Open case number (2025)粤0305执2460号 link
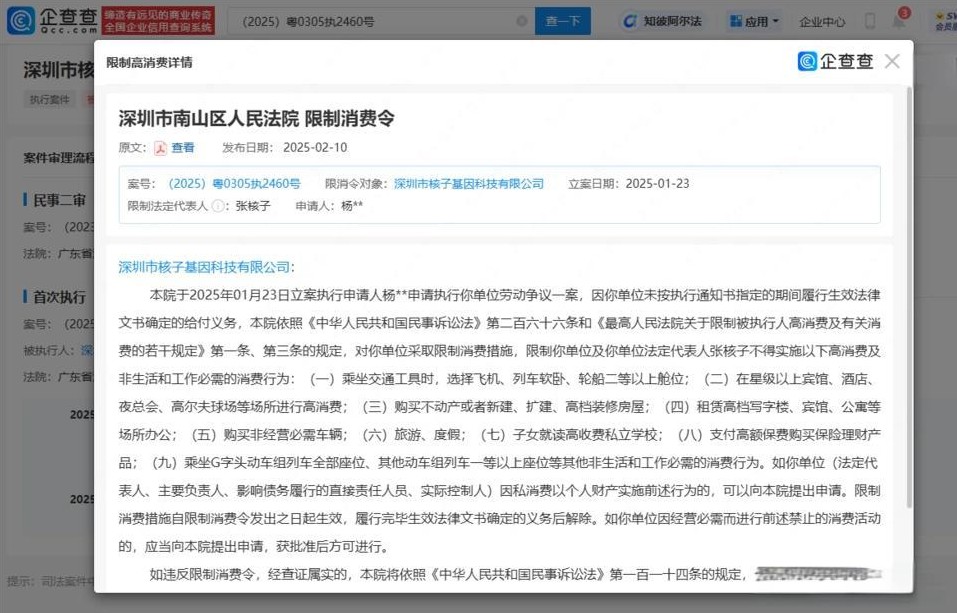Viewport: 957px width, 613px height. pyautogui.click(x=235, y=184)
